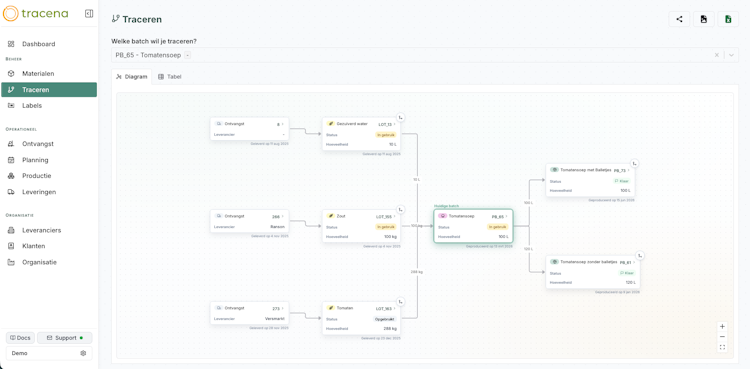Export trace as PDF file icon
The height and width of the screenshot is (369, 750).
coord(704,19)
